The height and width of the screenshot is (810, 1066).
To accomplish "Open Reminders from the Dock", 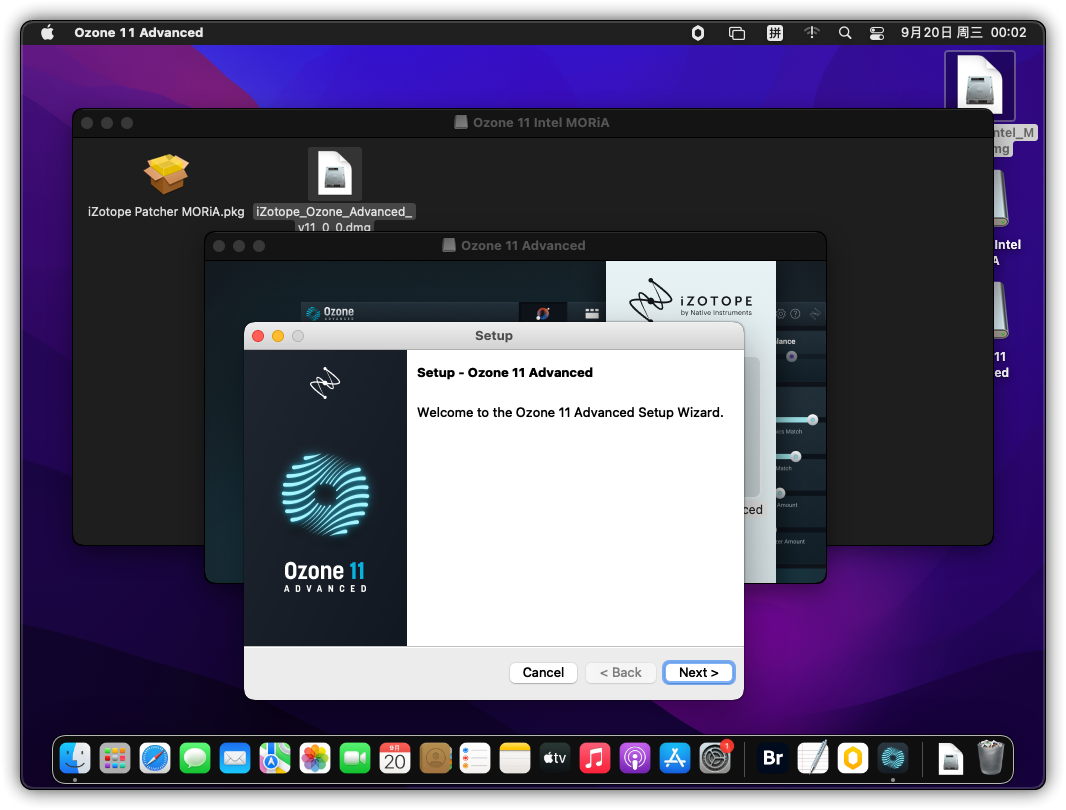I will click(x=475, y=758).
